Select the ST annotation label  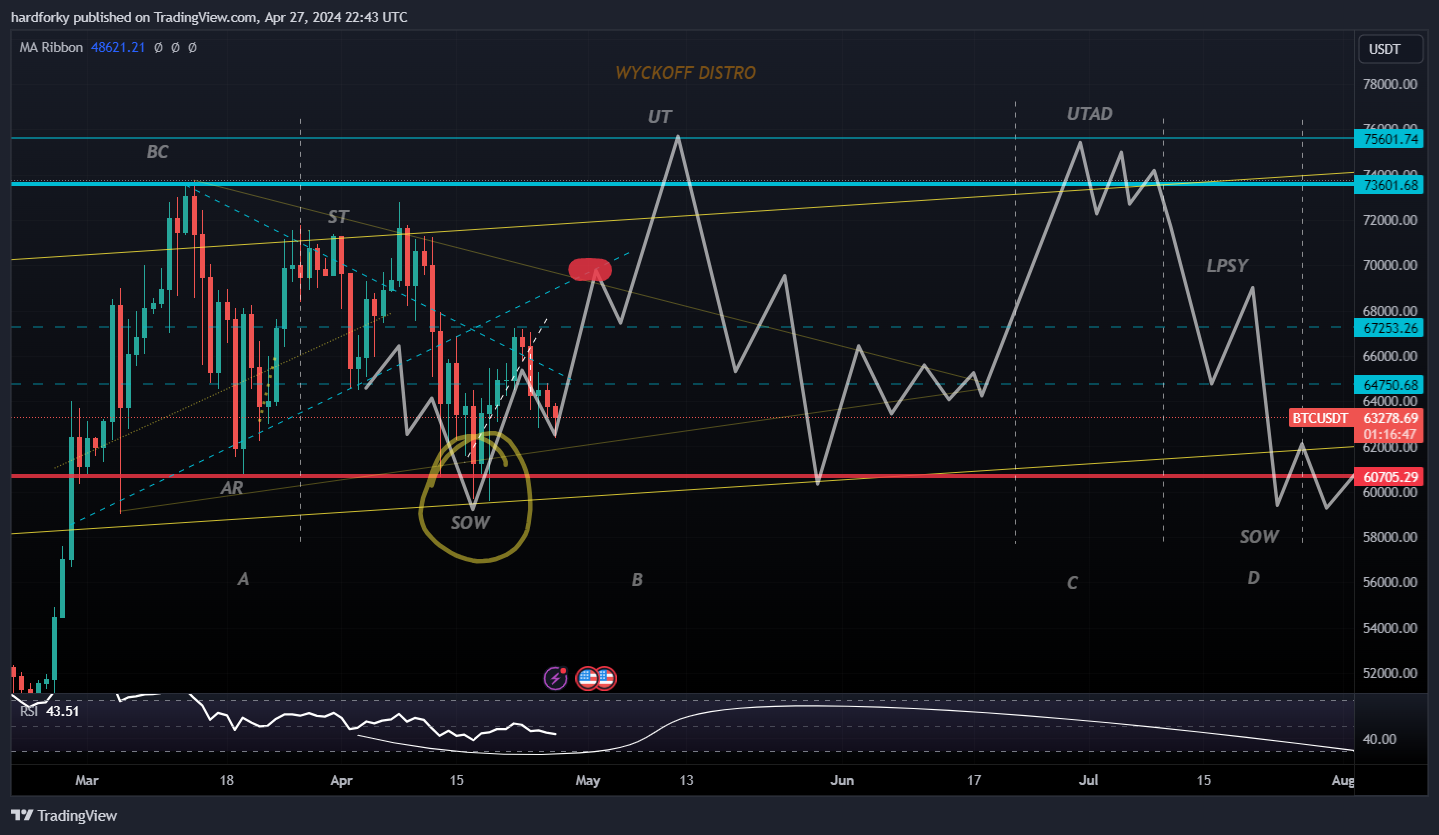point(338,216)
